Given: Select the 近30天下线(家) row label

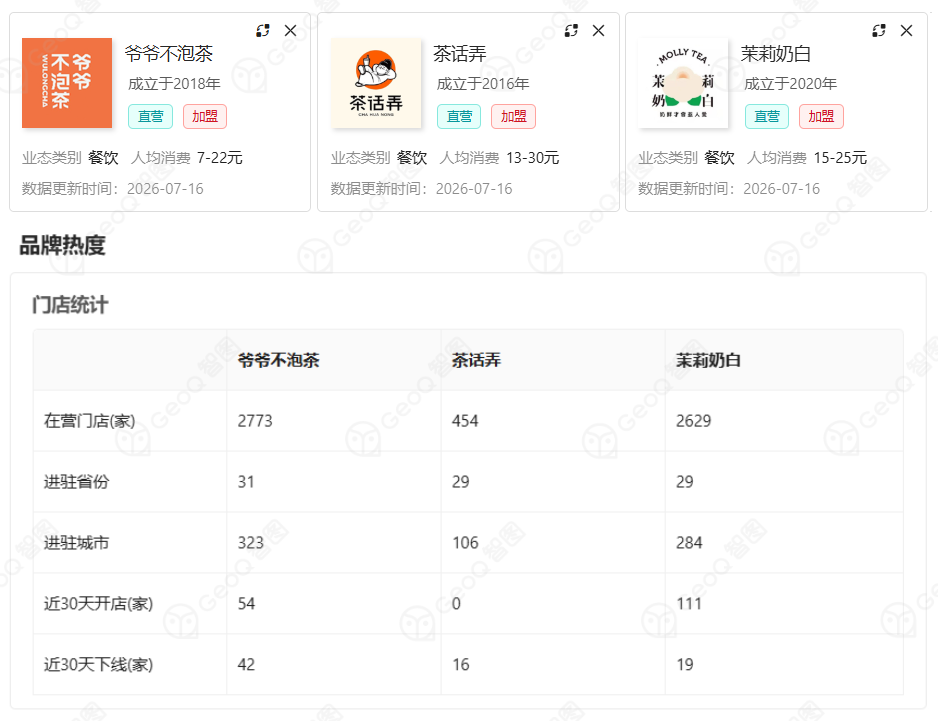Looking at the screenshot, I should click(98, 665).
